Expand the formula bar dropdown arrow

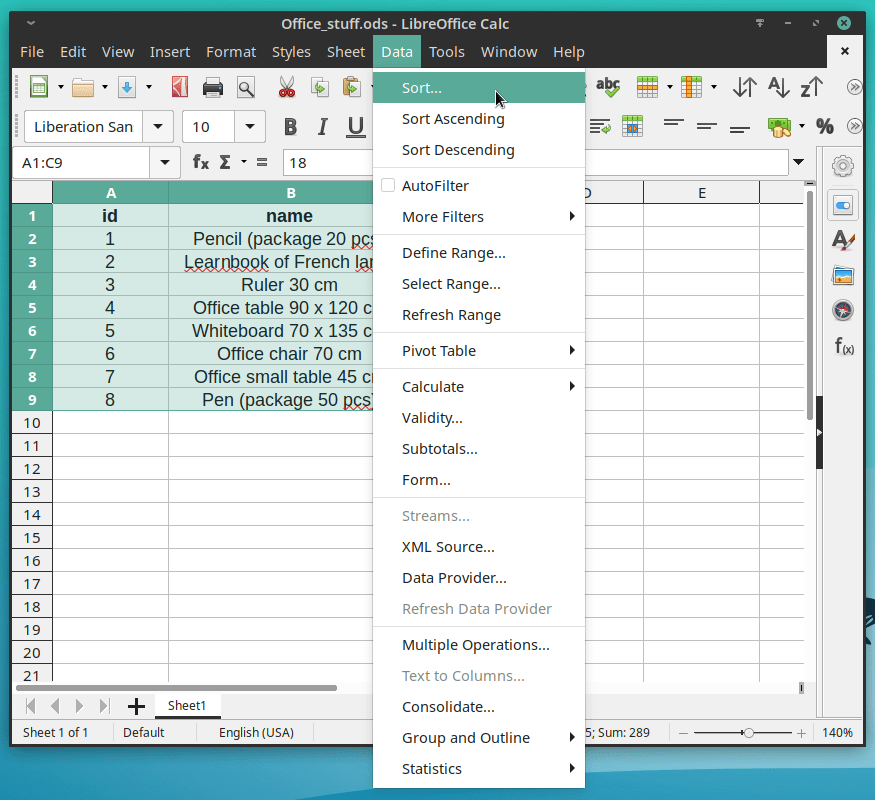pos(799,162)
